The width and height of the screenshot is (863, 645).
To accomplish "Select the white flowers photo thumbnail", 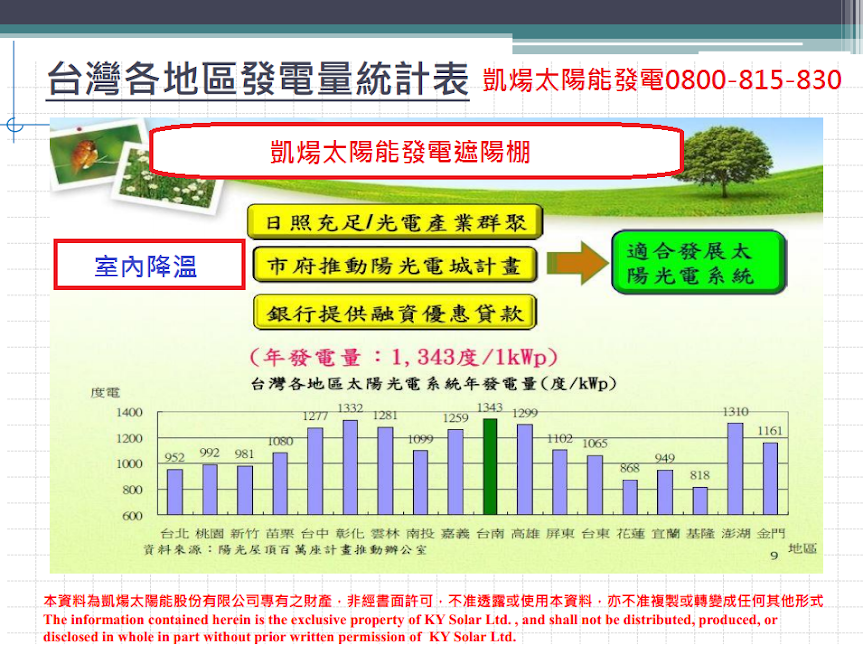I will click(166, 179).
